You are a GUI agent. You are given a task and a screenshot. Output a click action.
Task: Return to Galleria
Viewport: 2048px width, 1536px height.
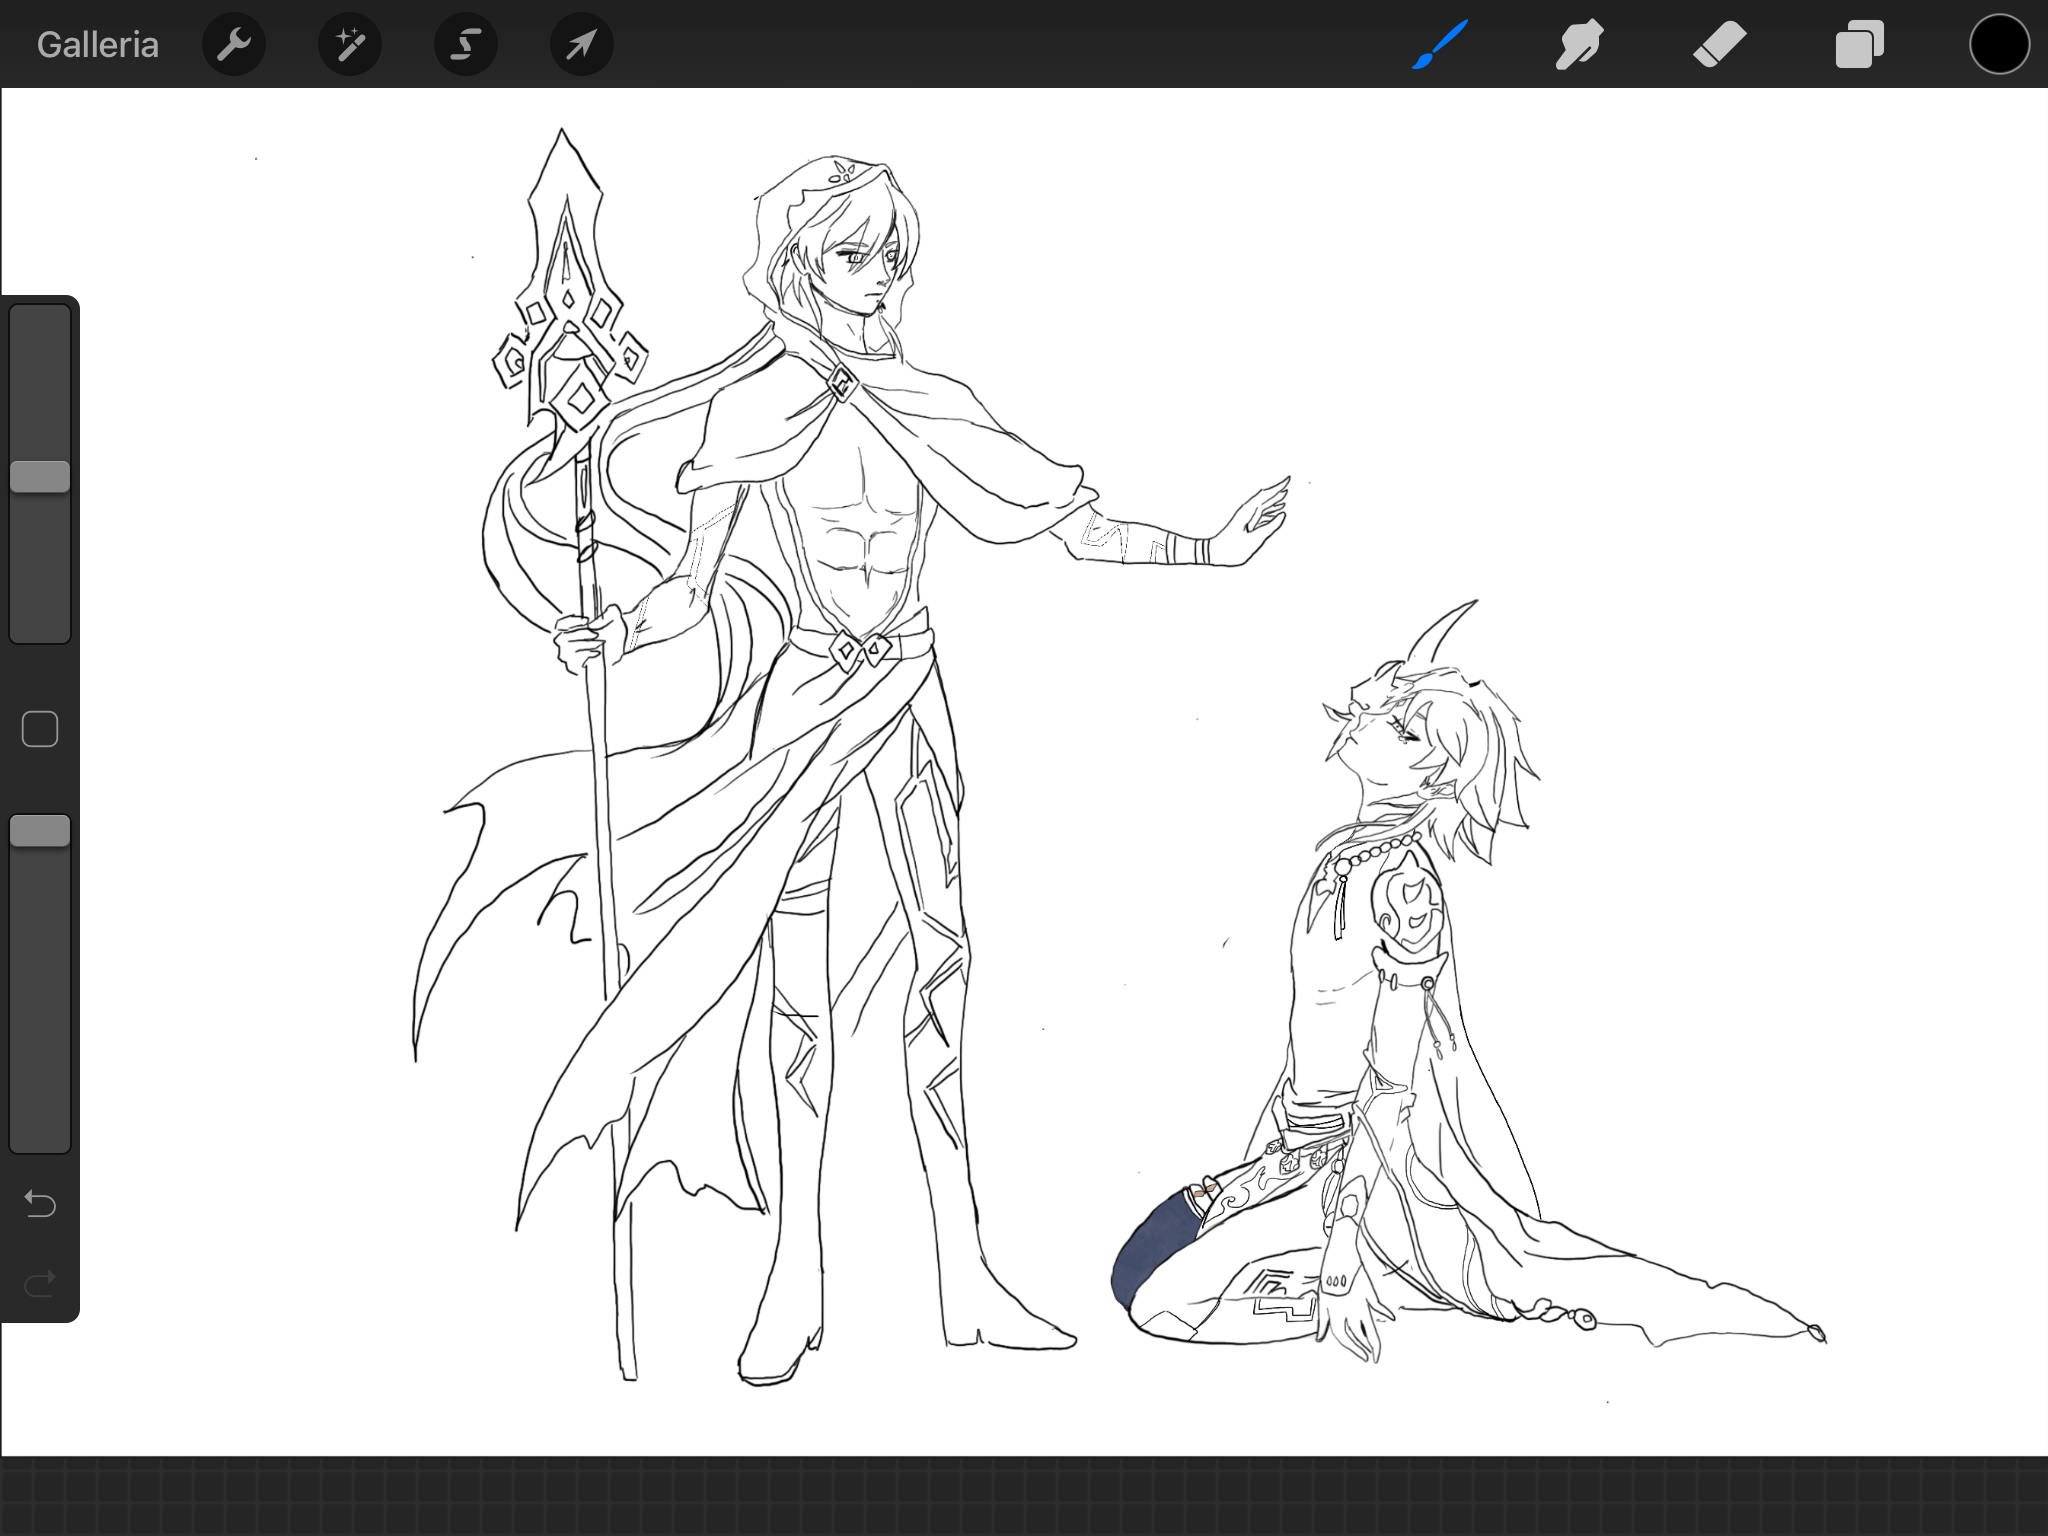coord(97,45)
